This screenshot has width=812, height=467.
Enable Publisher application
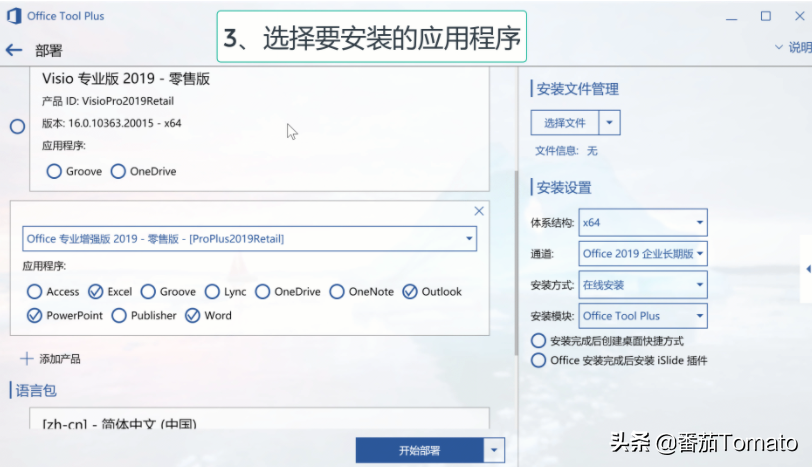coord(119,315)
